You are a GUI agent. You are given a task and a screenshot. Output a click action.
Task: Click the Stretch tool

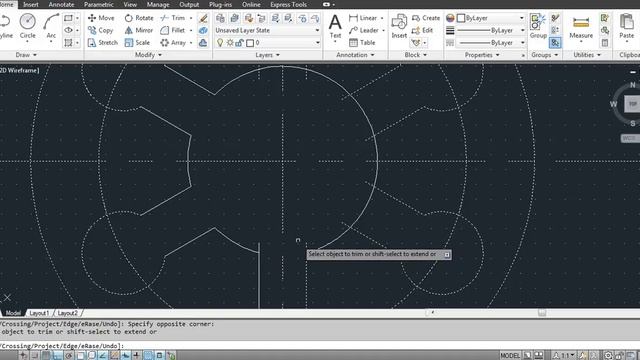[x=102, y=42]
